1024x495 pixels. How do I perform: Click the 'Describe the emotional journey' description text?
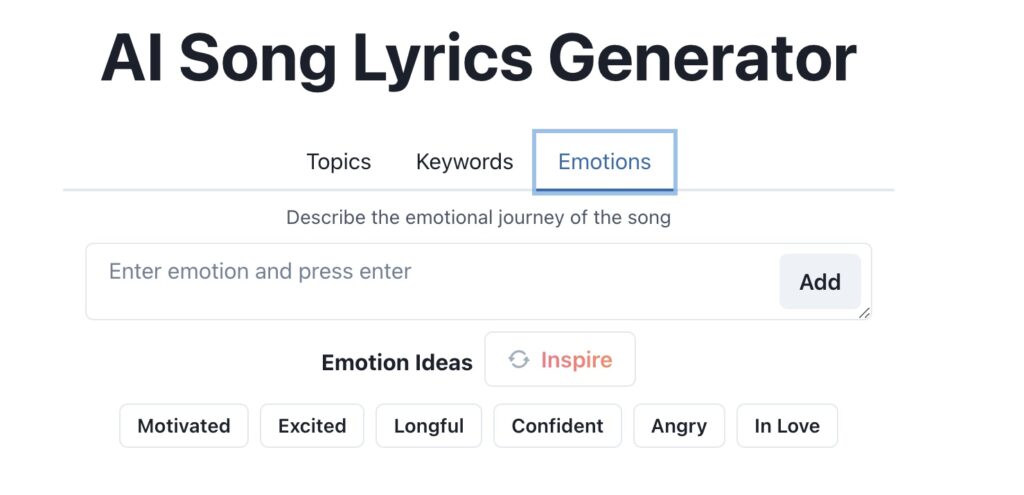click(x=478, y=217)
